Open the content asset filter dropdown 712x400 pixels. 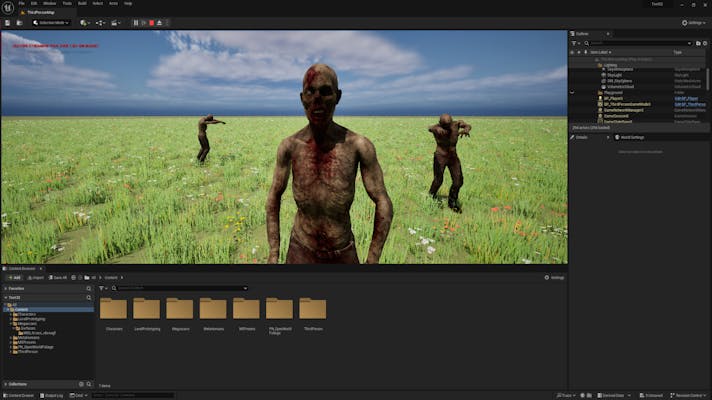104,288
